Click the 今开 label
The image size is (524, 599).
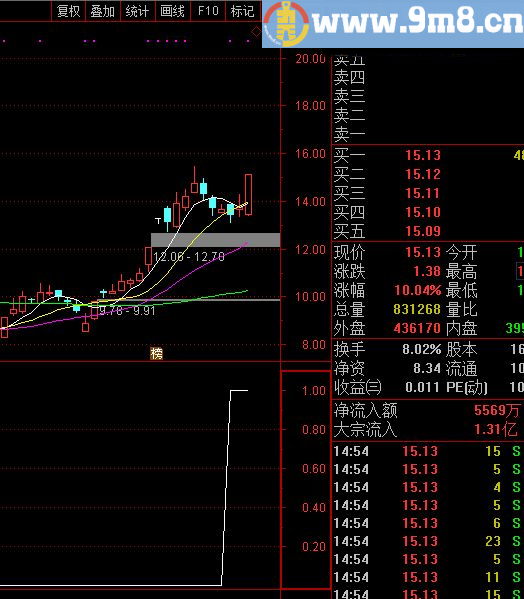click(x=462, y=252)
